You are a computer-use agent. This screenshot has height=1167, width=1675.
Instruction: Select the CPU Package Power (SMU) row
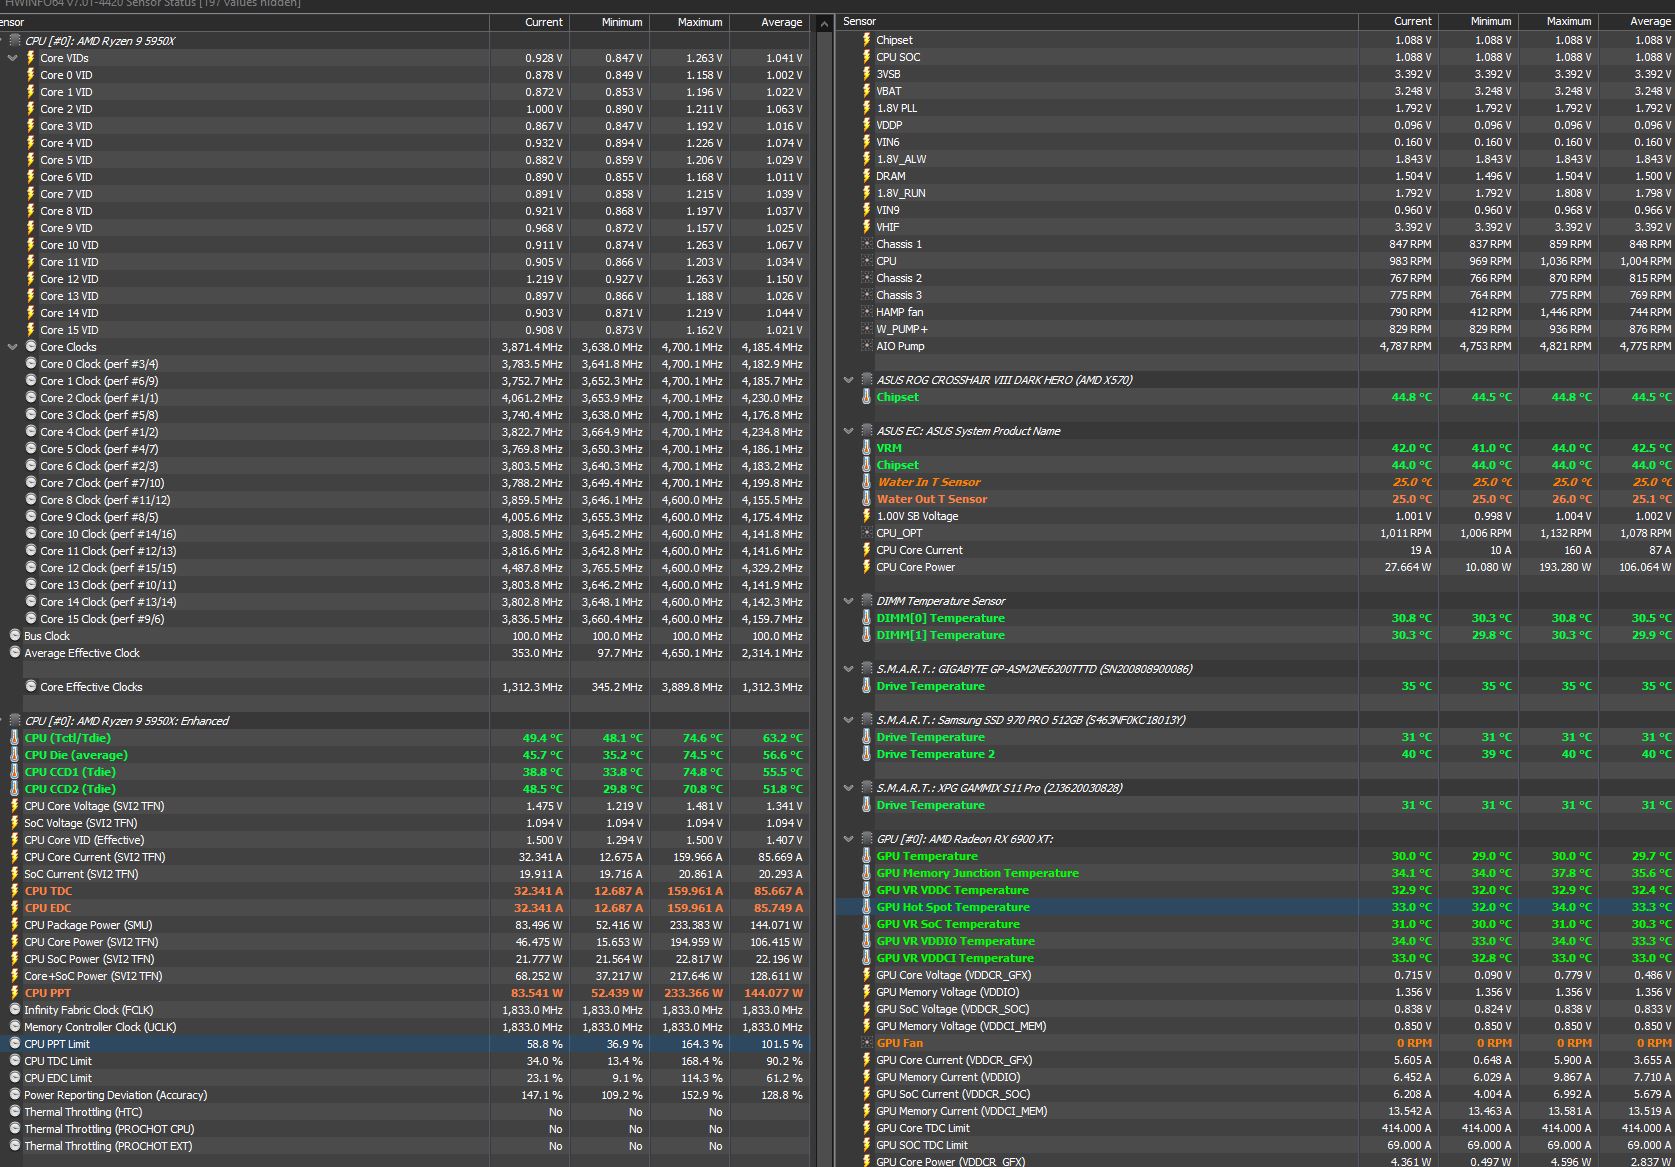click(404, 925)
